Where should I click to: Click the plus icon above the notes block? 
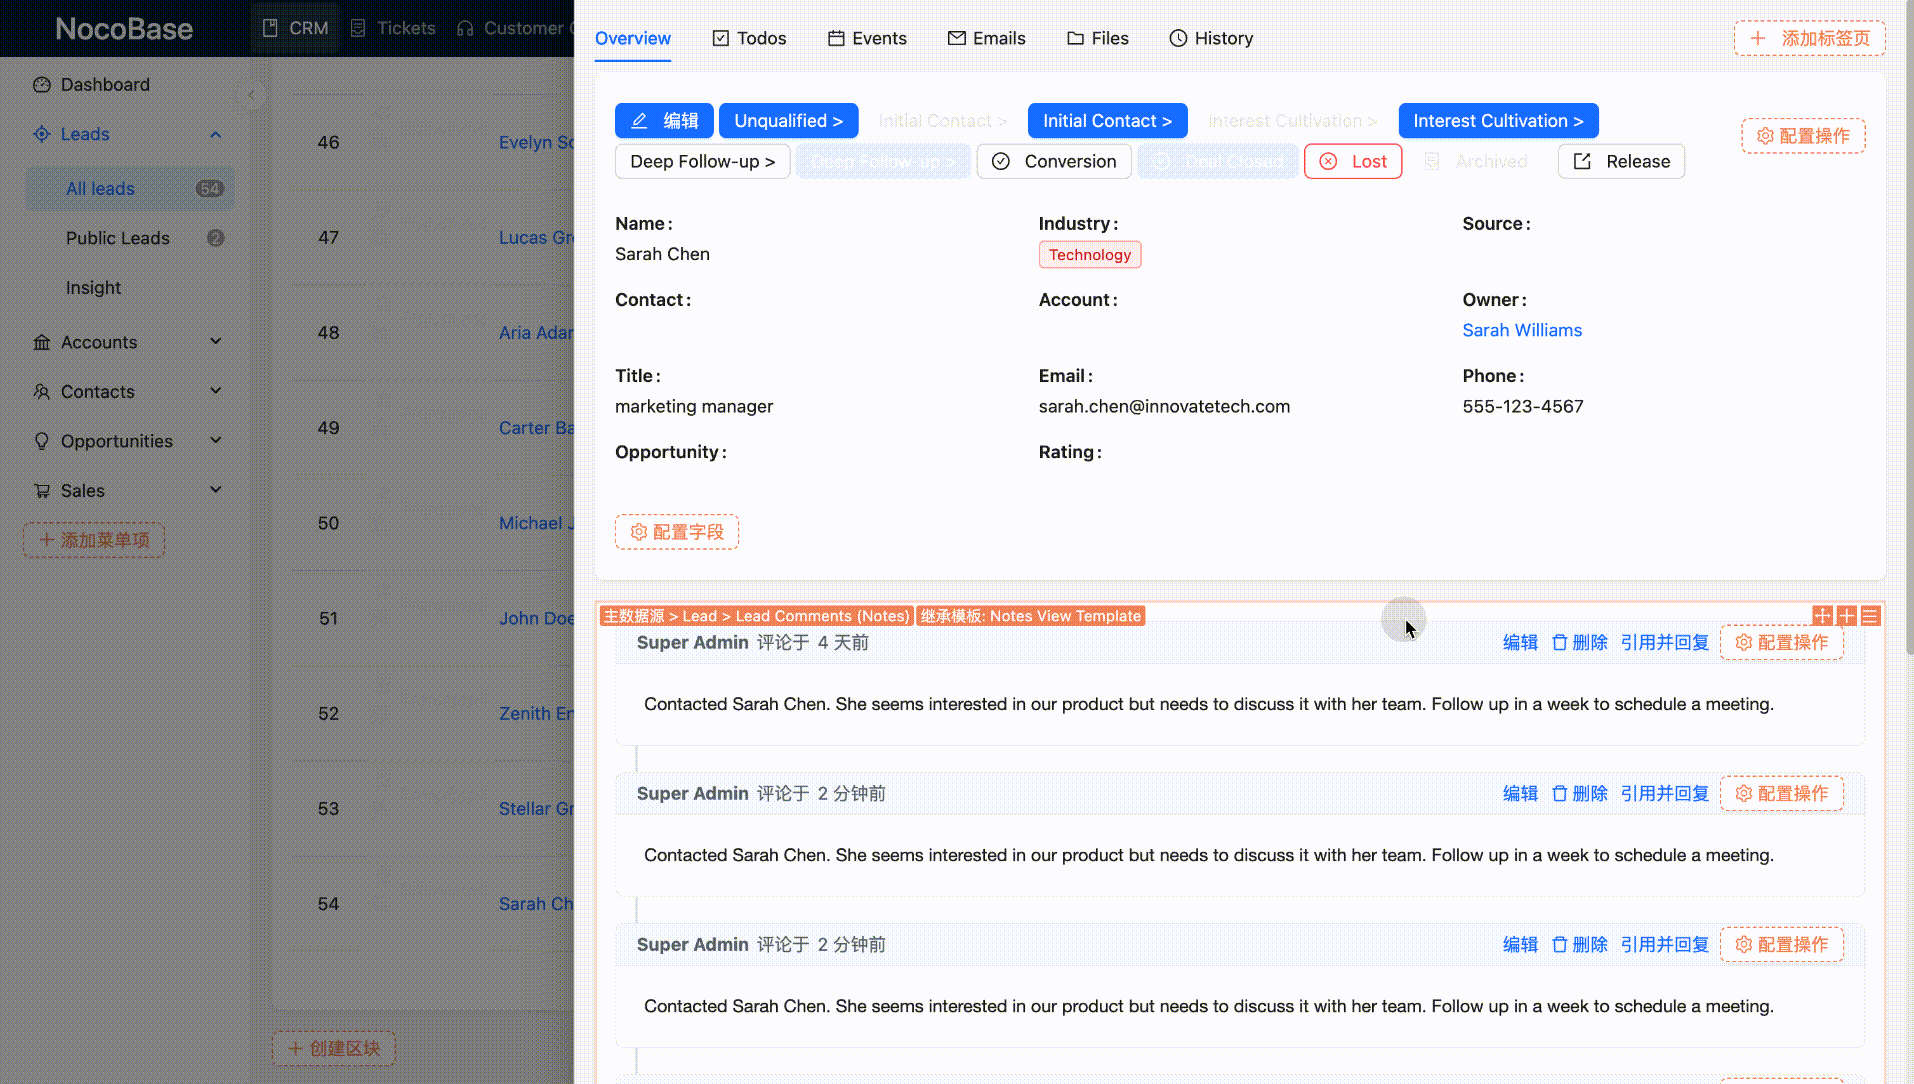pos(1846,615)
